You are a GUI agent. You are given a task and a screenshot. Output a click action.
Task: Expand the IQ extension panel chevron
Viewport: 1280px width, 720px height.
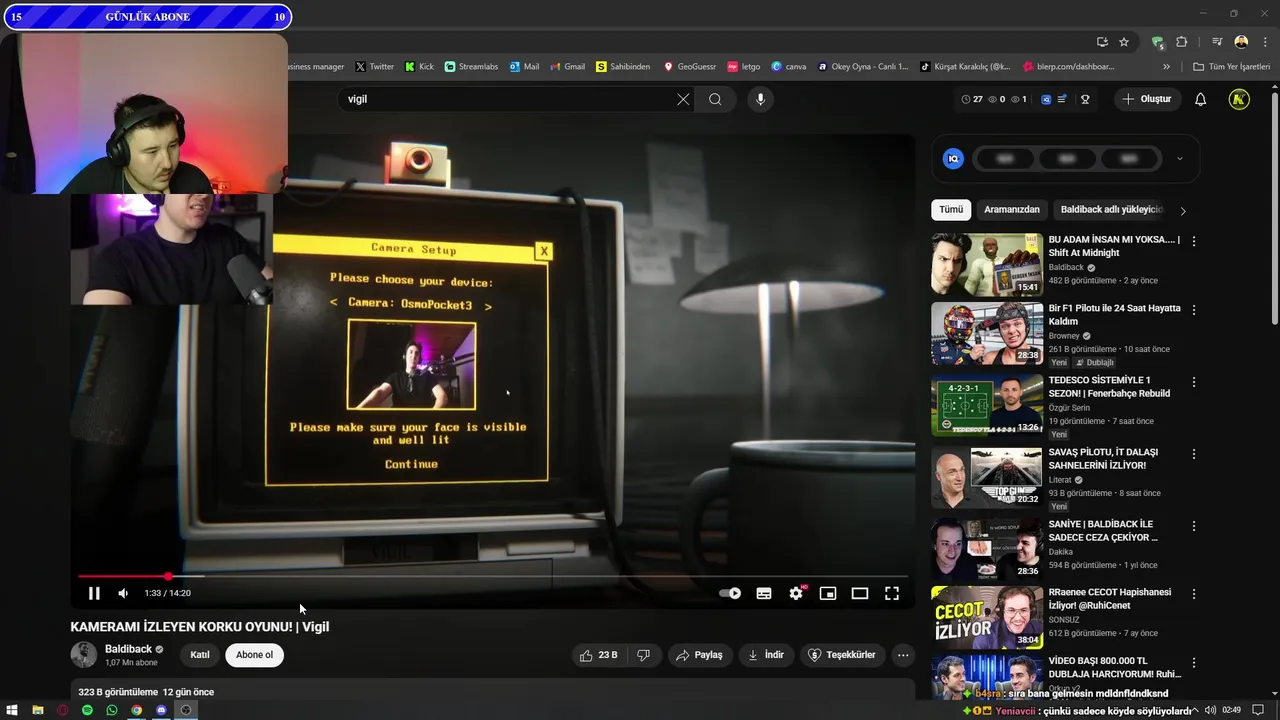coord(1179,158)
